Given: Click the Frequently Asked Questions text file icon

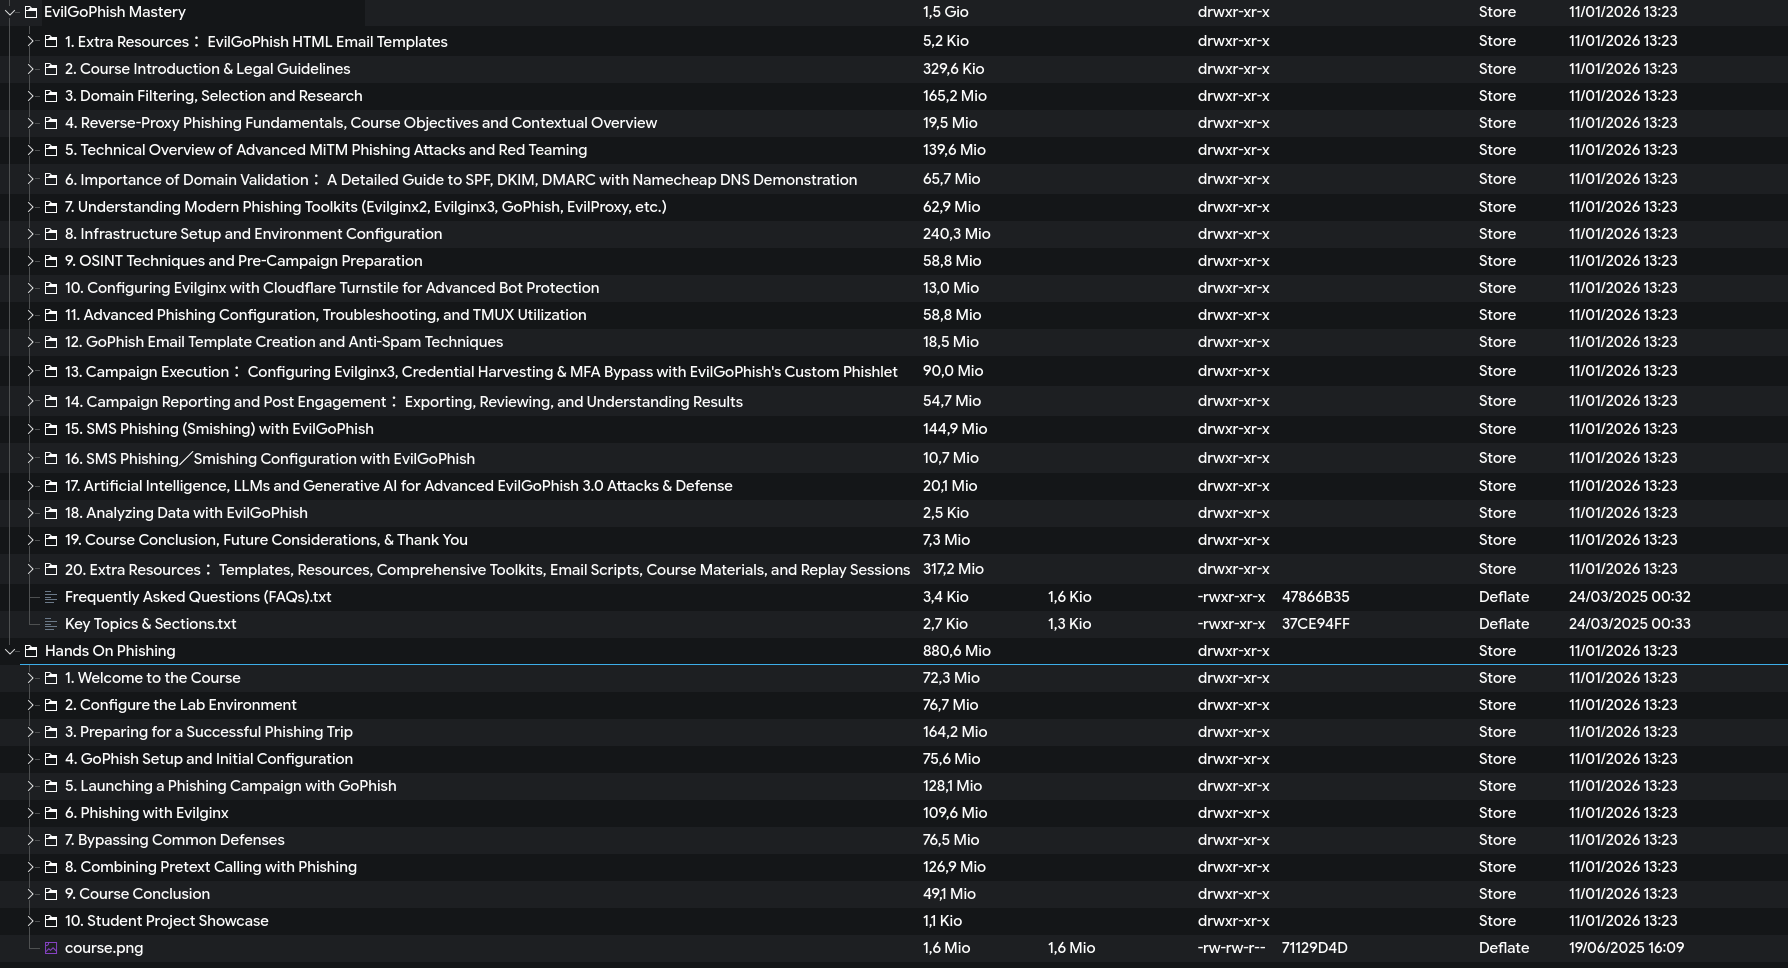Looking at the screenshot, I should point(51,597).
